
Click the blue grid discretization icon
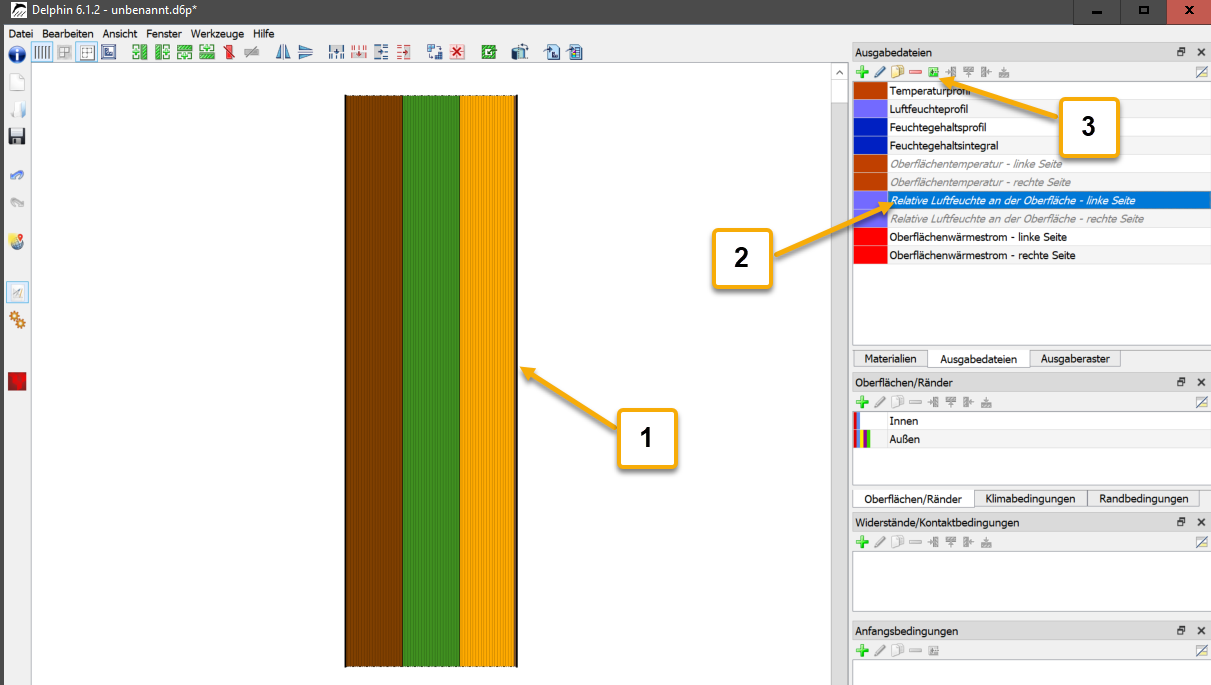point(336,52)
